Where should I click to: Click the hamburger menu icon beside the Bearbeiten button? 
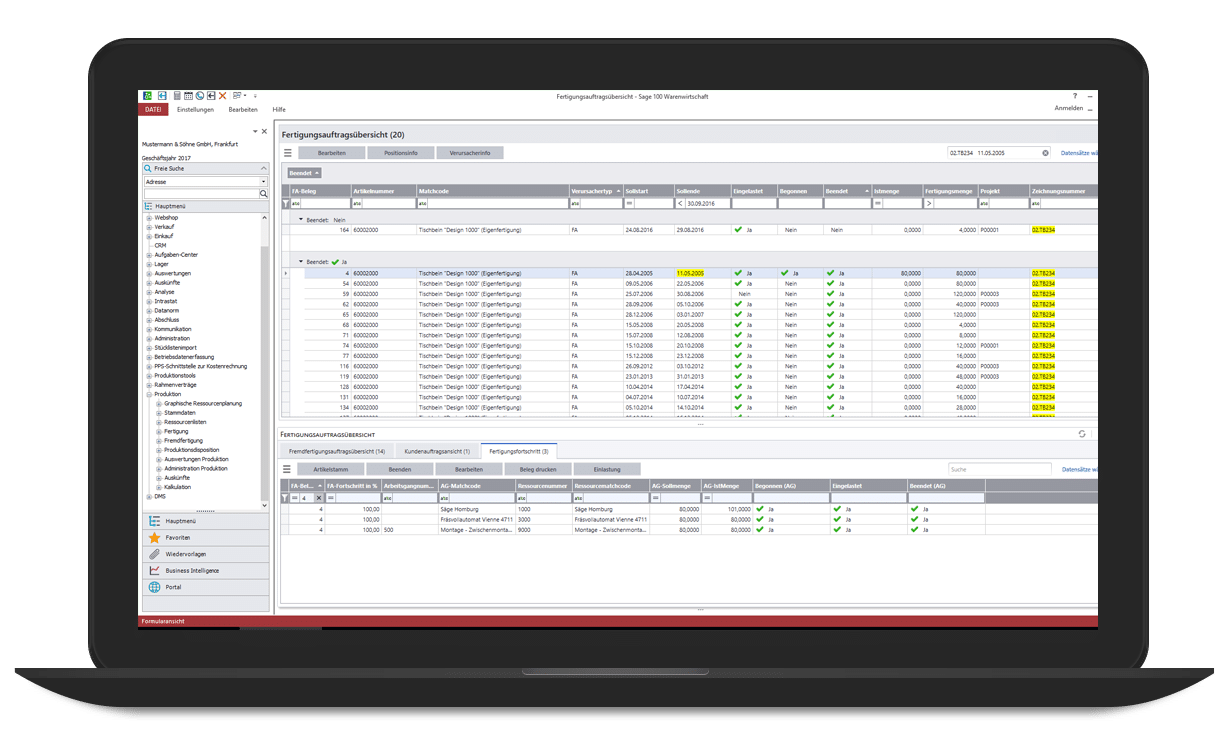(287, 152)
